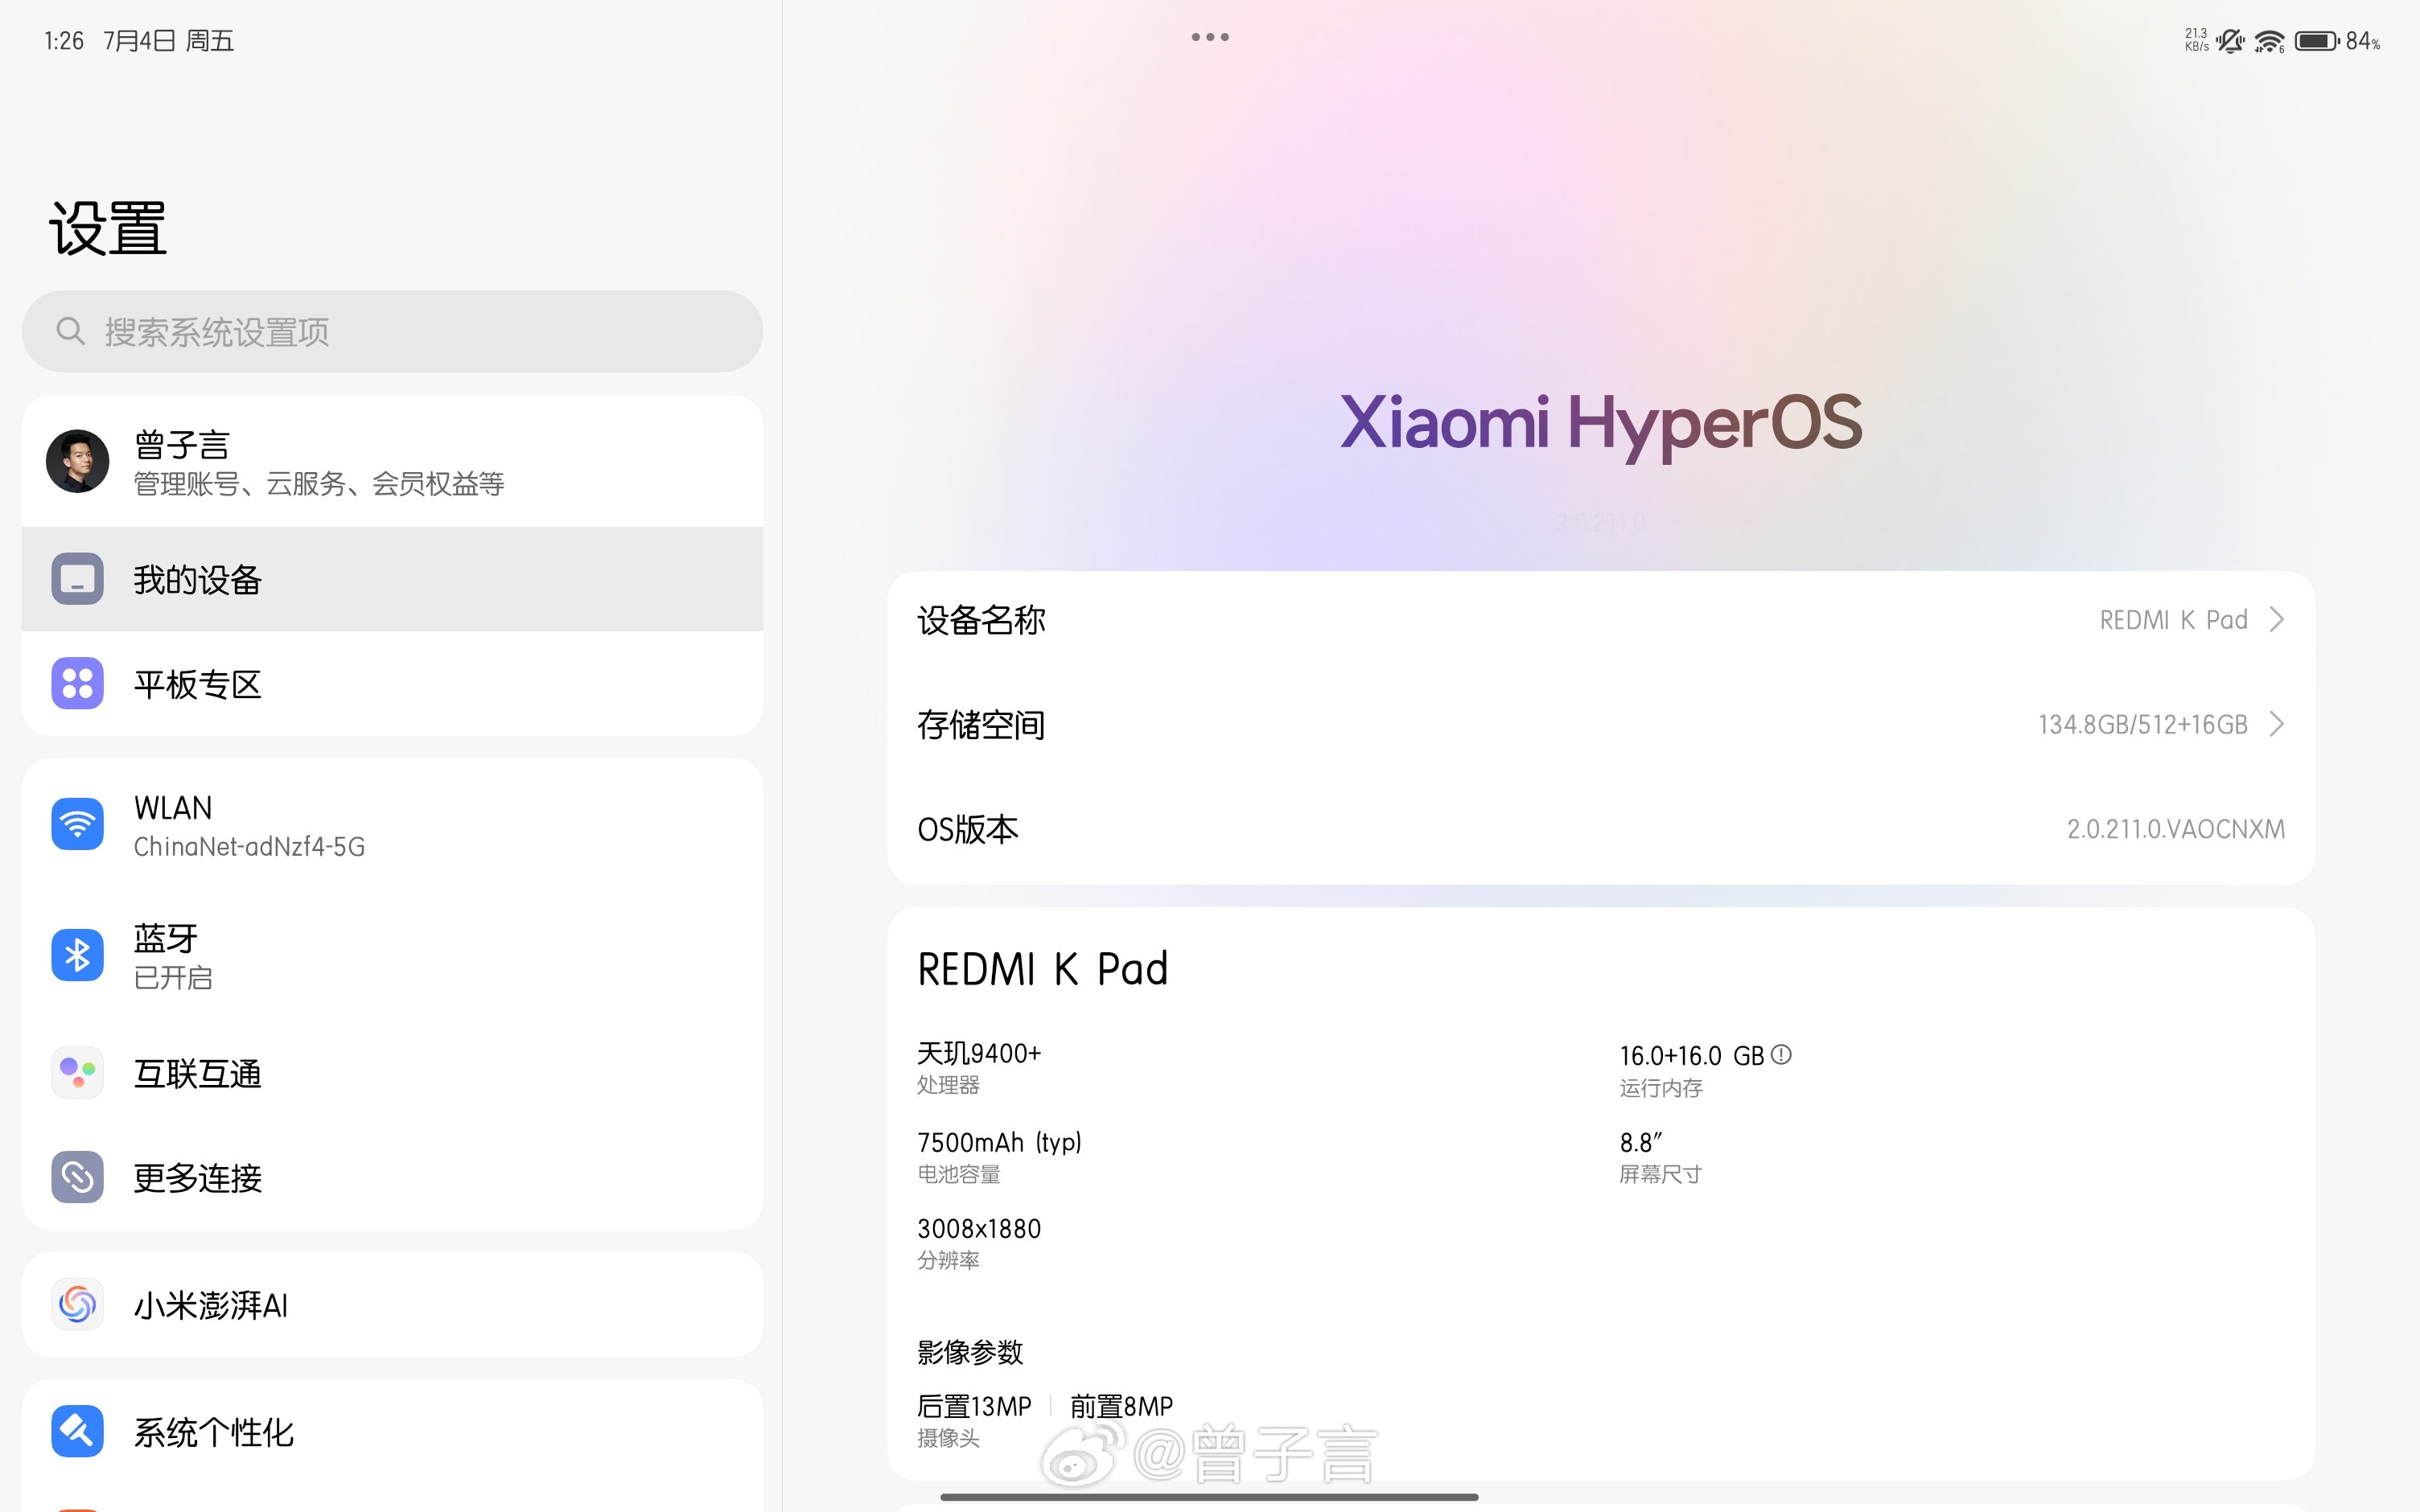Click the 互联互通 colored dots icon

[x=77, y=1073]
